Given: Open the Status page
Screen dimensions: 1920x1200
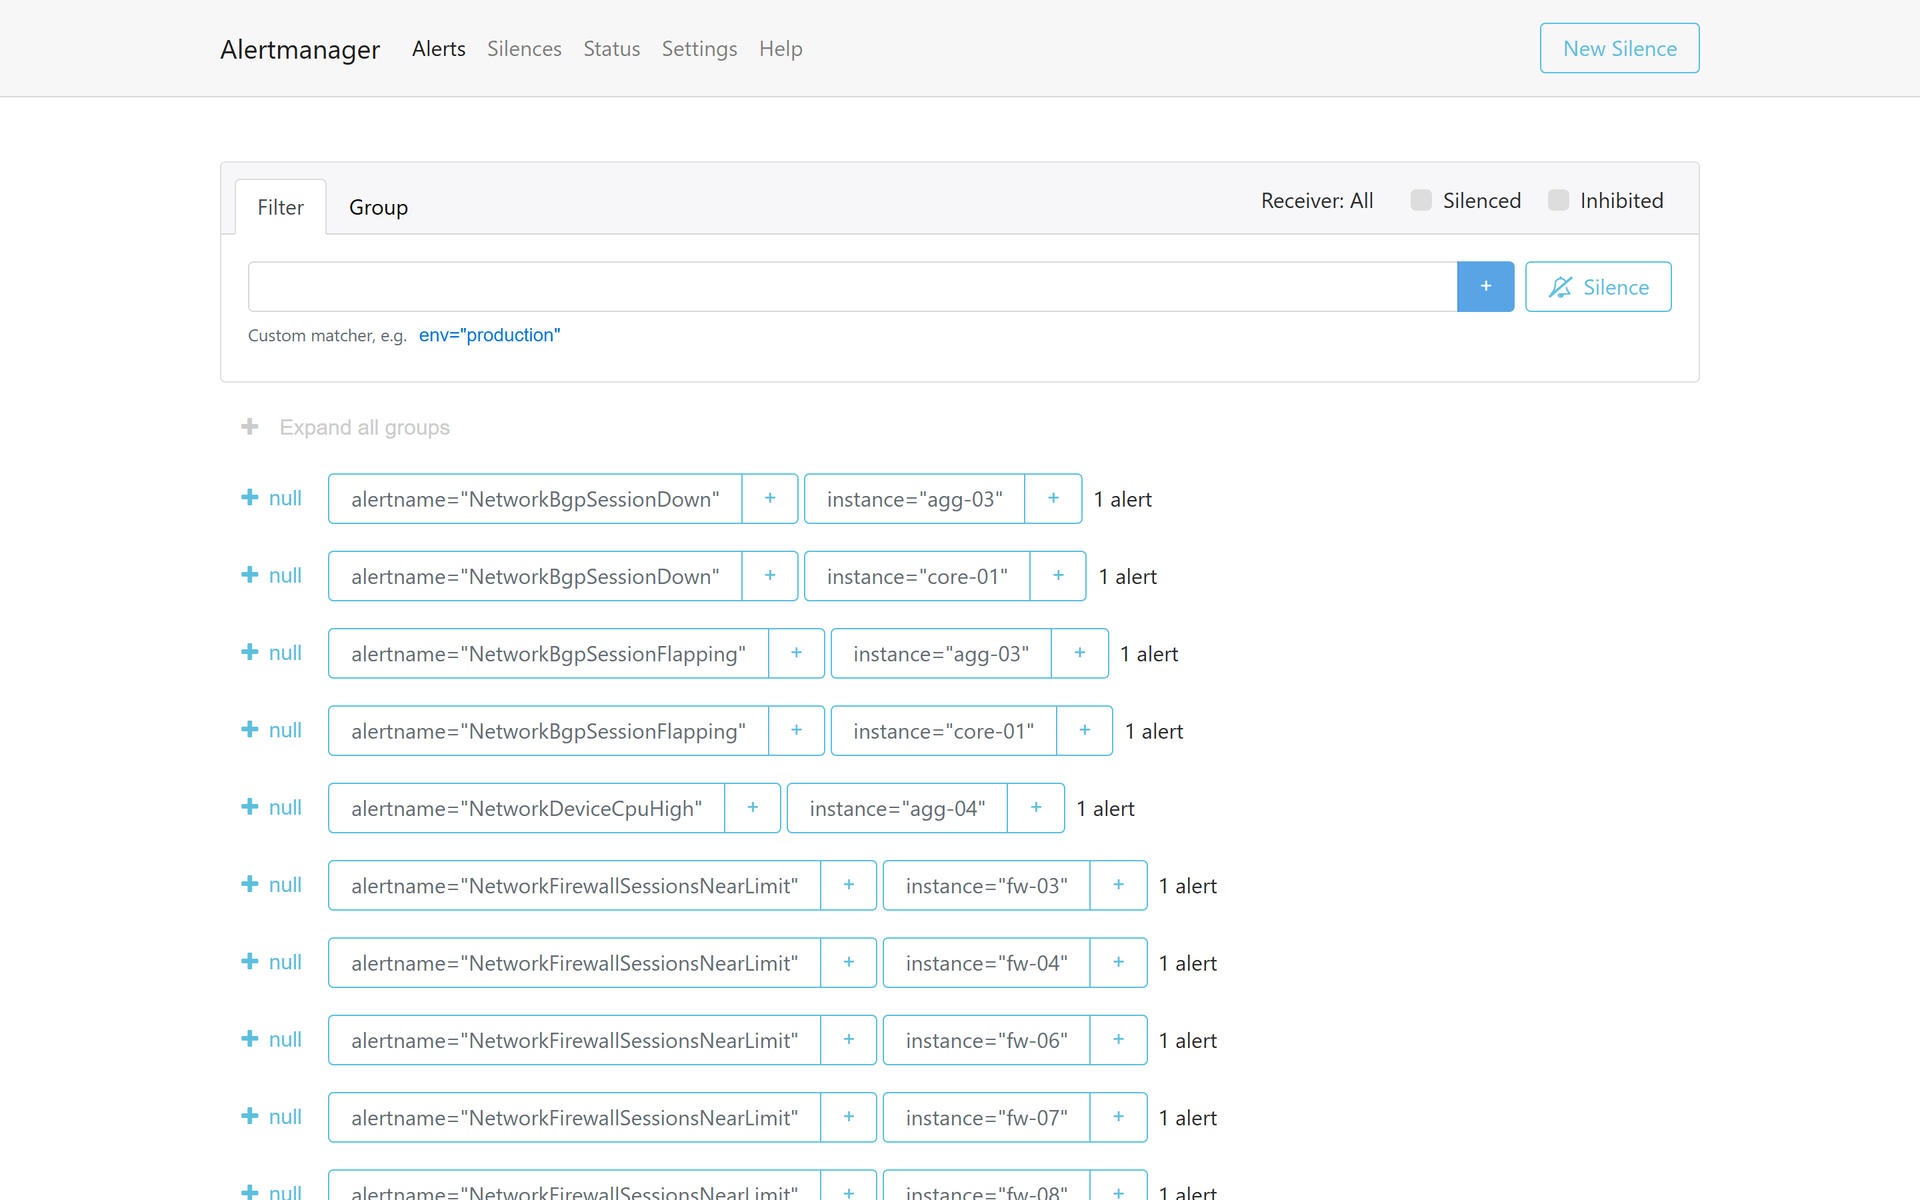Looking at the screenshot, I should pyautogui.click(x=611, y=48).
